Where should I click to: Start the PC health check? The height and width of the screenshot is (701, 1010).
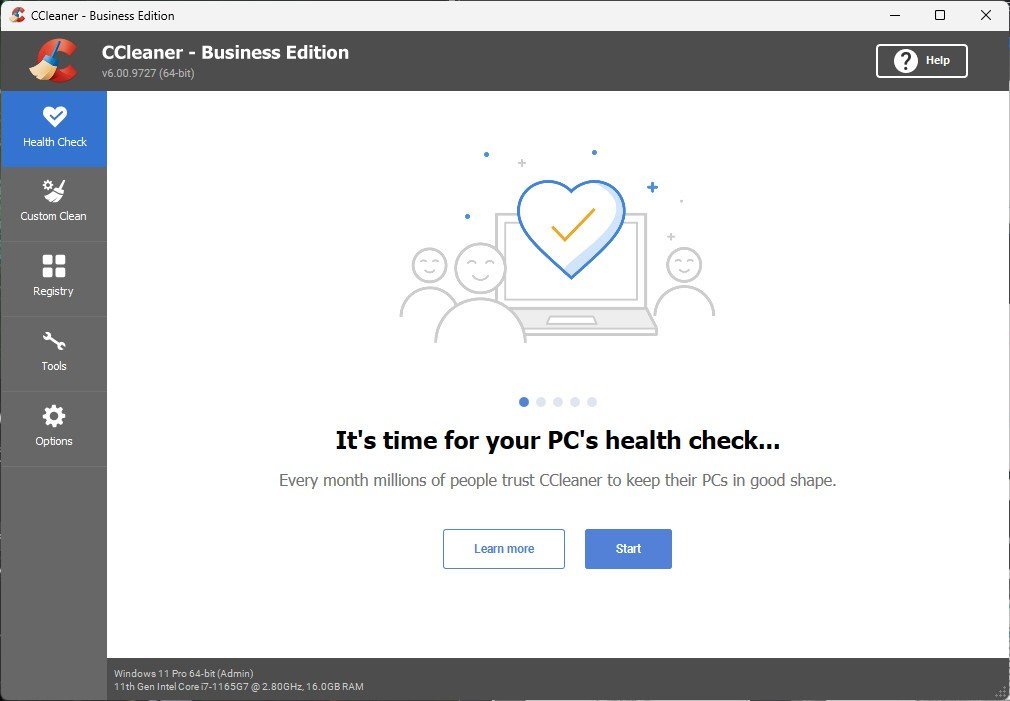pos(628,549)
